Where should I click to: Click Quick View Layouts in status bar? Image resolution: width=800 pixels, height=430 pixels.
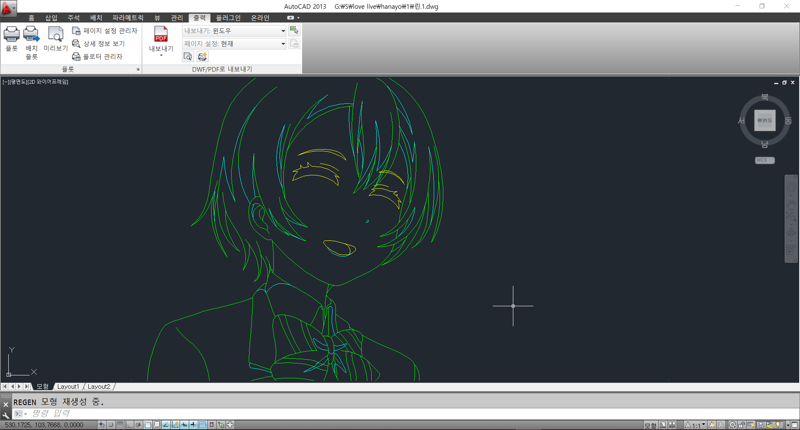click(x=663, y=425)
